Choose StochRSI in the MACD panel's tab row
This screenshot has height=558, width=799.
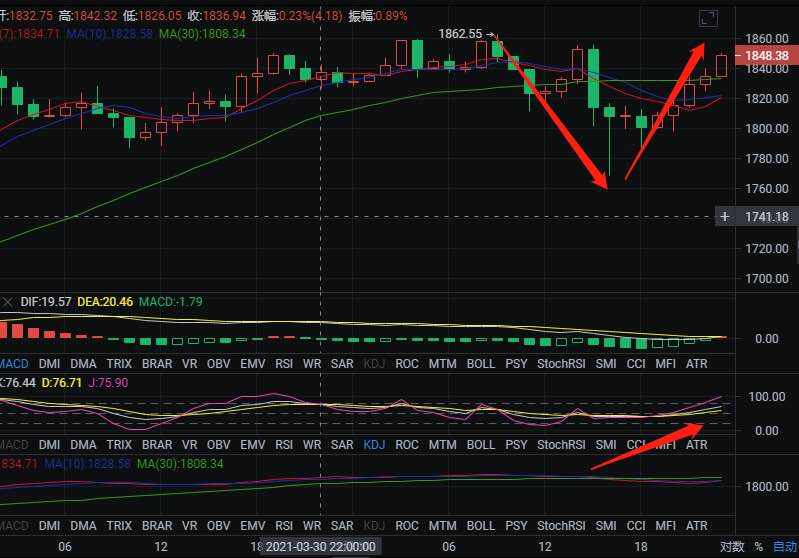(561, 364)
